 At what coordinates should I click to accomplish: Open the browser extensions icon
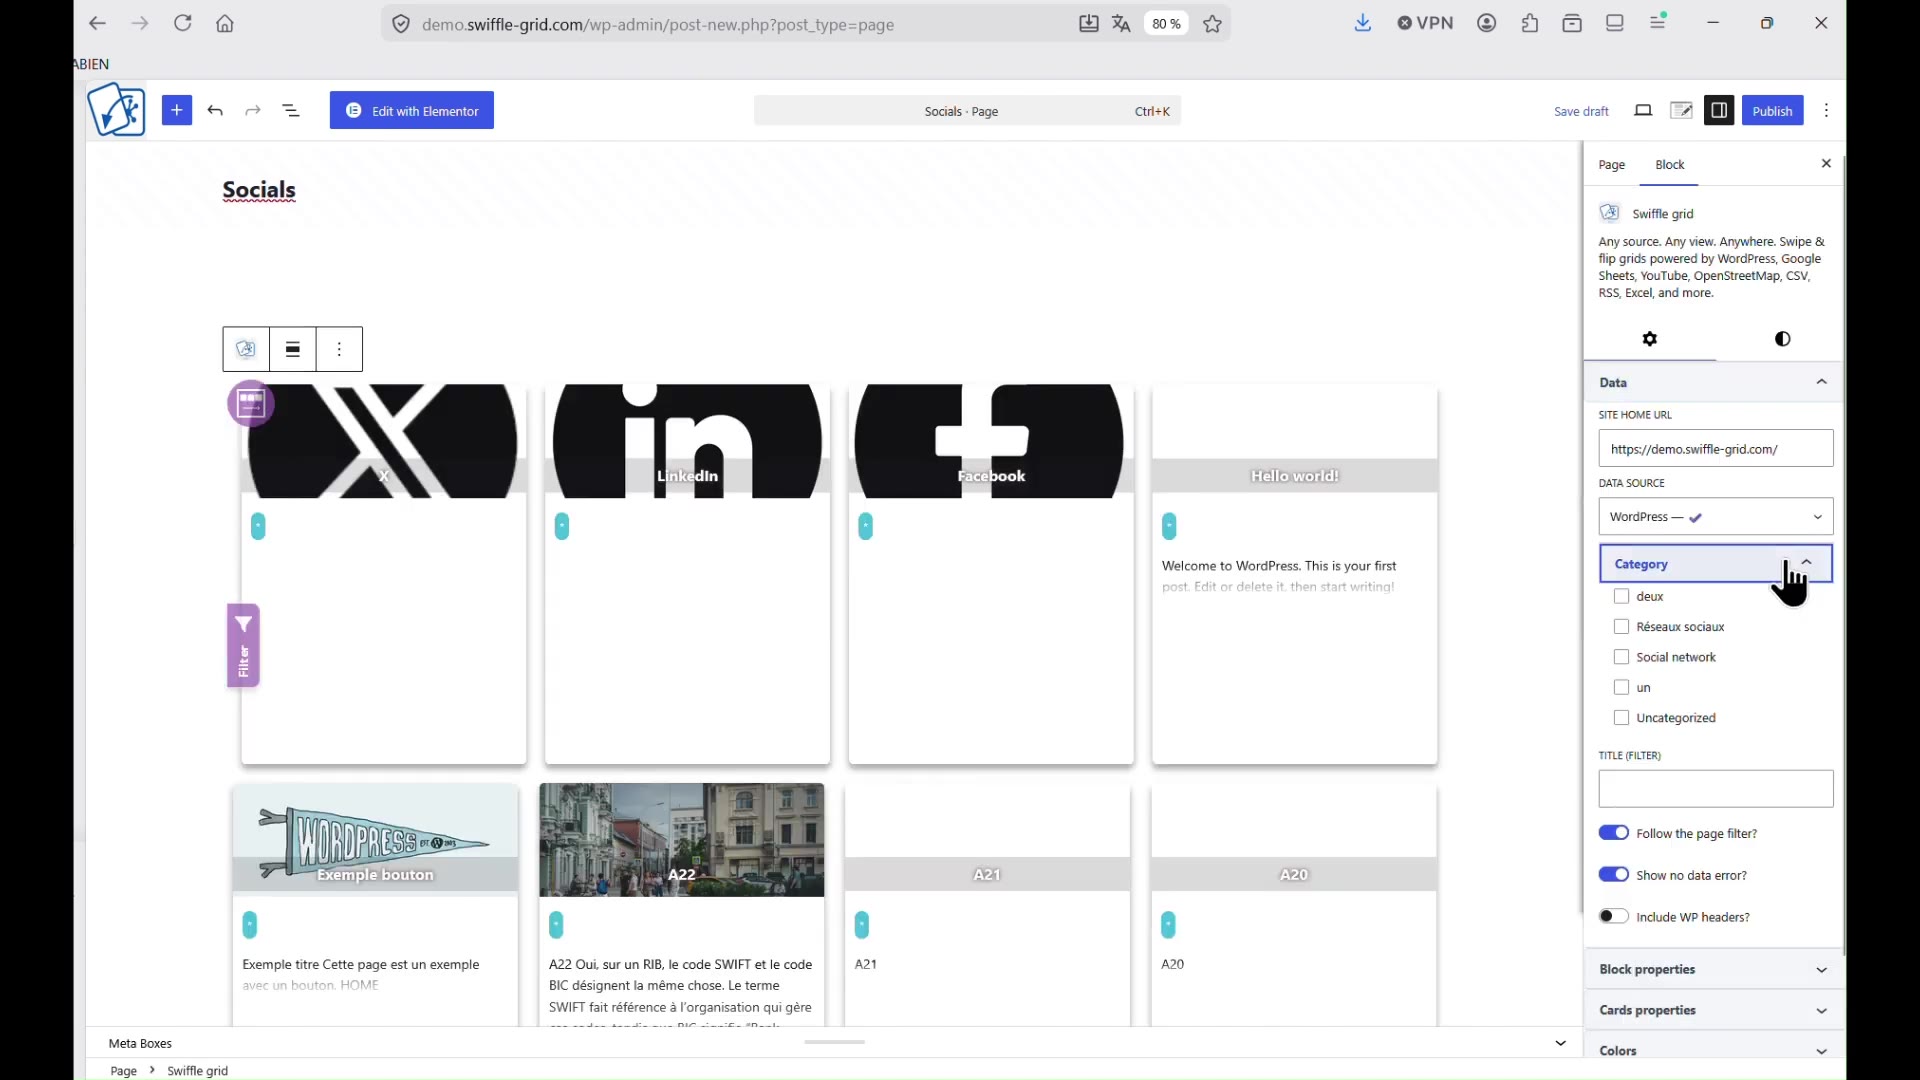point(1530,23)
